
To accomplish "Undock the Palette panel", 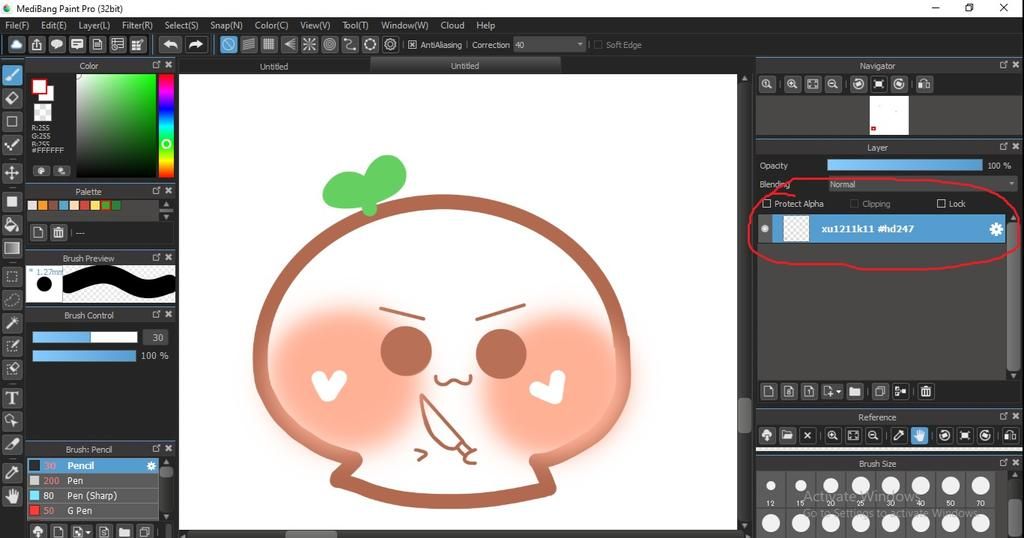I will pyautogui.click(x=156, y=191).
